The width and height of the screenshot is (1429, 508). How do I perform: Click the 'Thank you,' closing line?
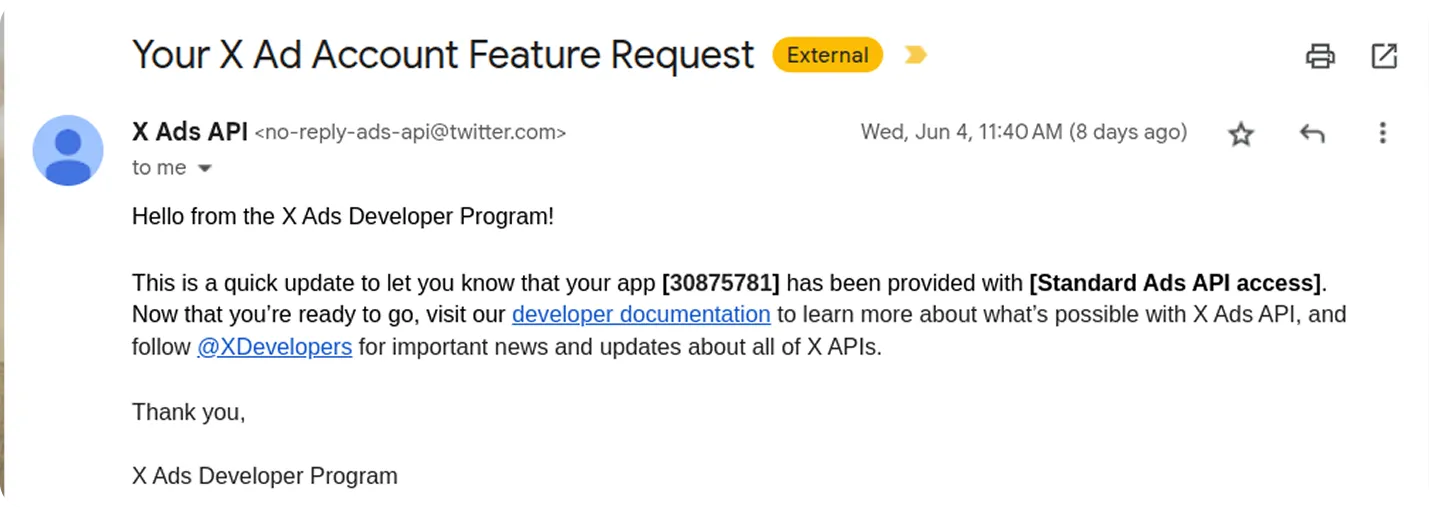189,412
